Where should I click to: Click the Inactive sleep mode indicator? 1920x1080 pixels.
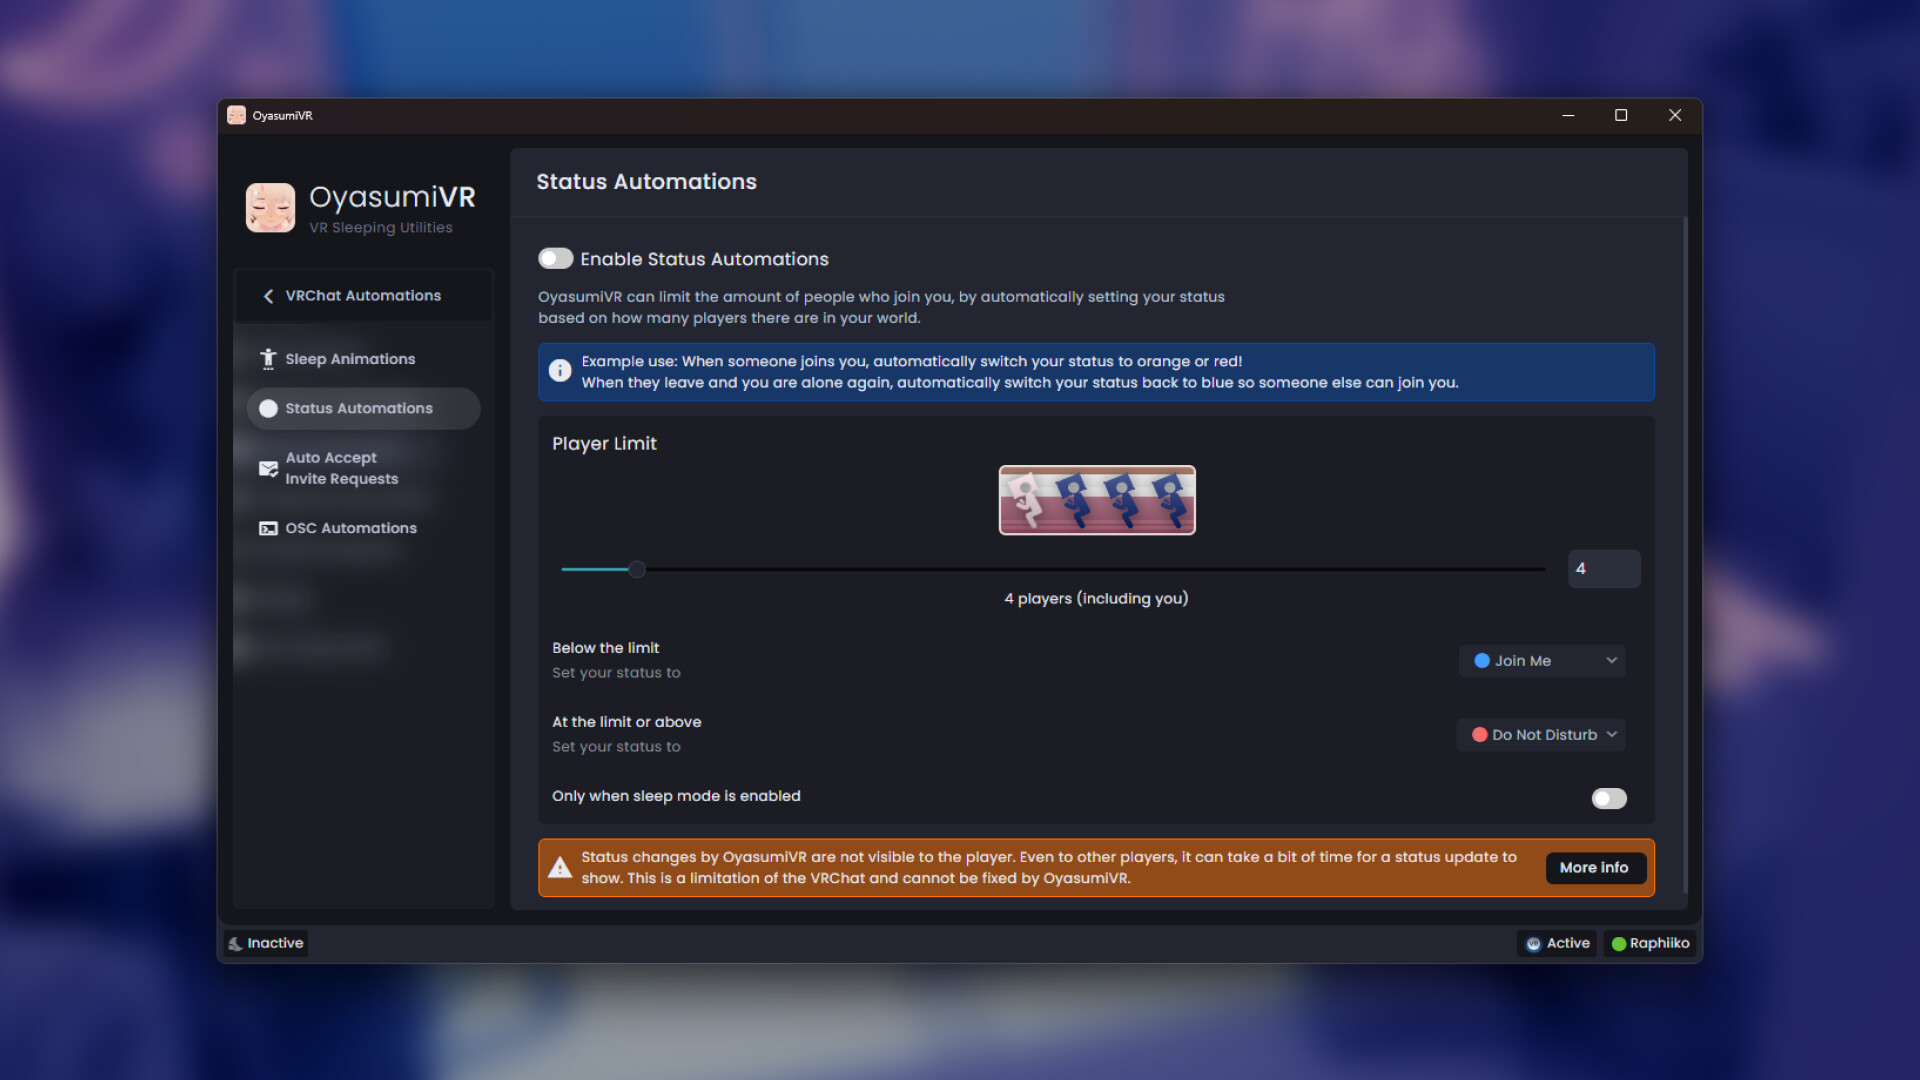point(265,943)
